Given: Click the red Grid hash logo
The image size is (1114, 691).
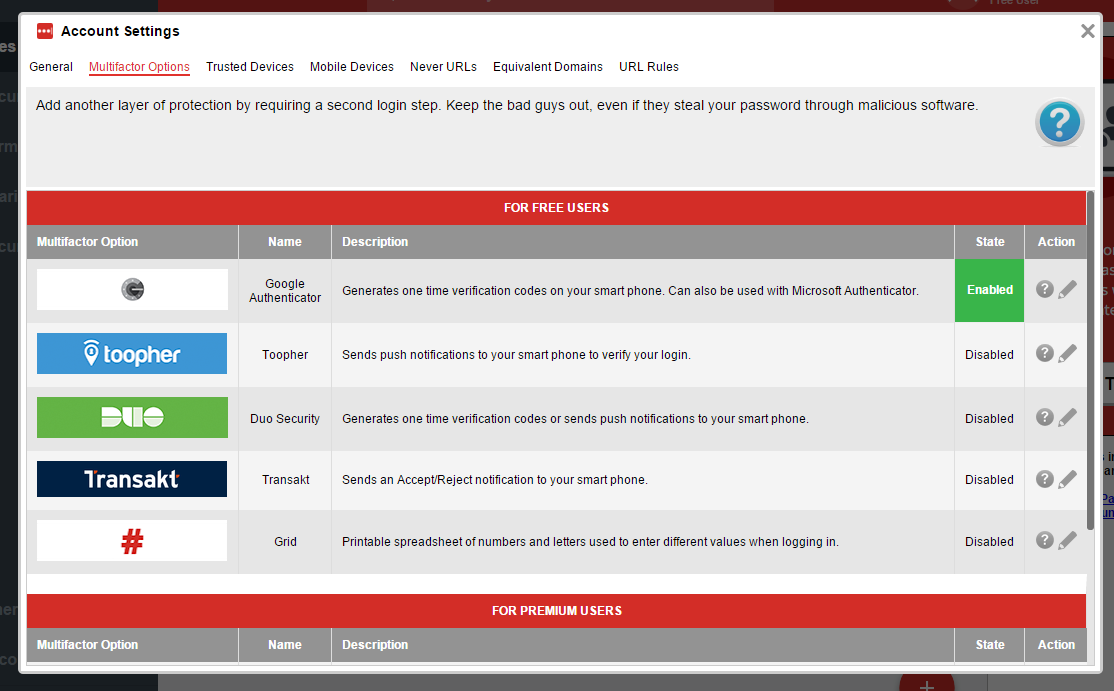Looking at the screenshot, I should coord(132,540).
